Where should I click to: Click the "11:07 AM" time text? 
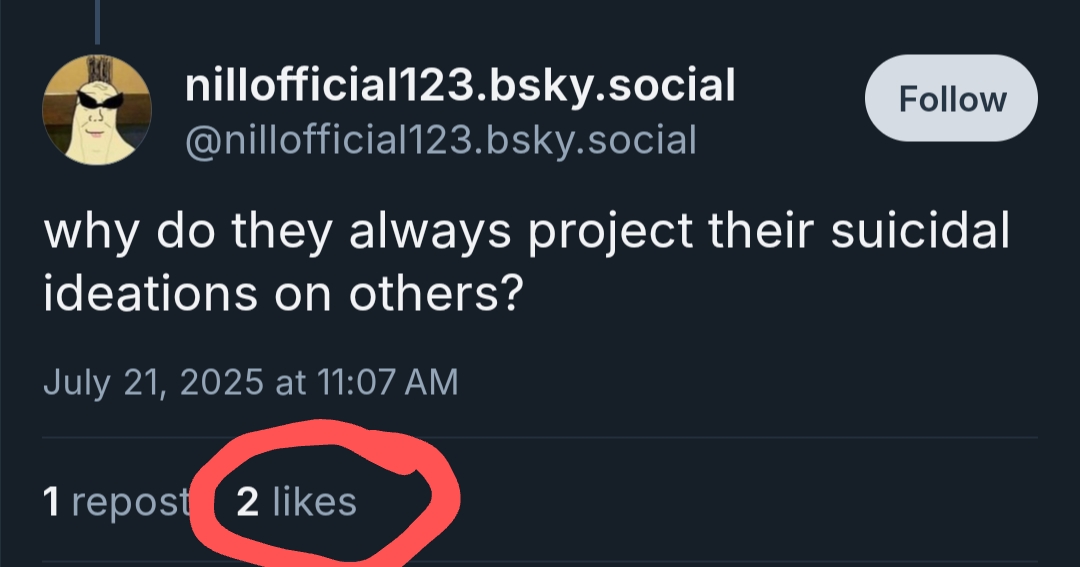tap(387, 382)
